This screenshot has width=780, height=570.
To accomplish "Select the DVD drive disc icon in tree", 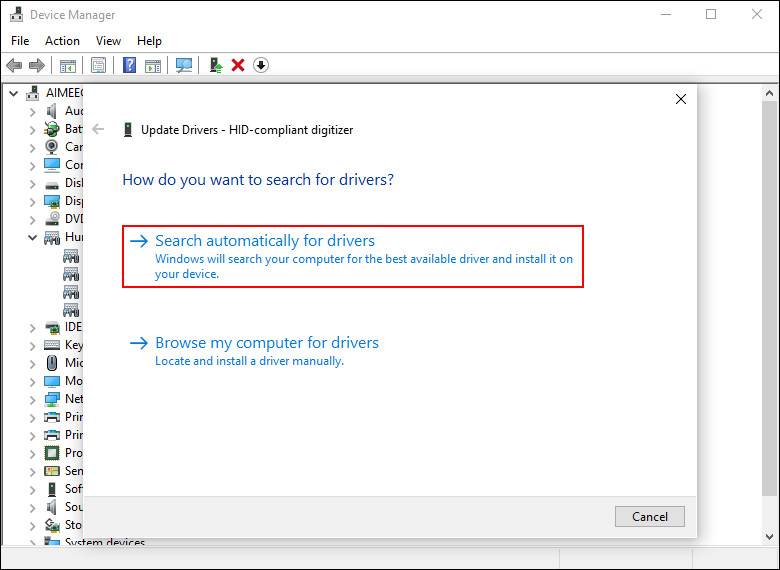I will tap(52, 219).
